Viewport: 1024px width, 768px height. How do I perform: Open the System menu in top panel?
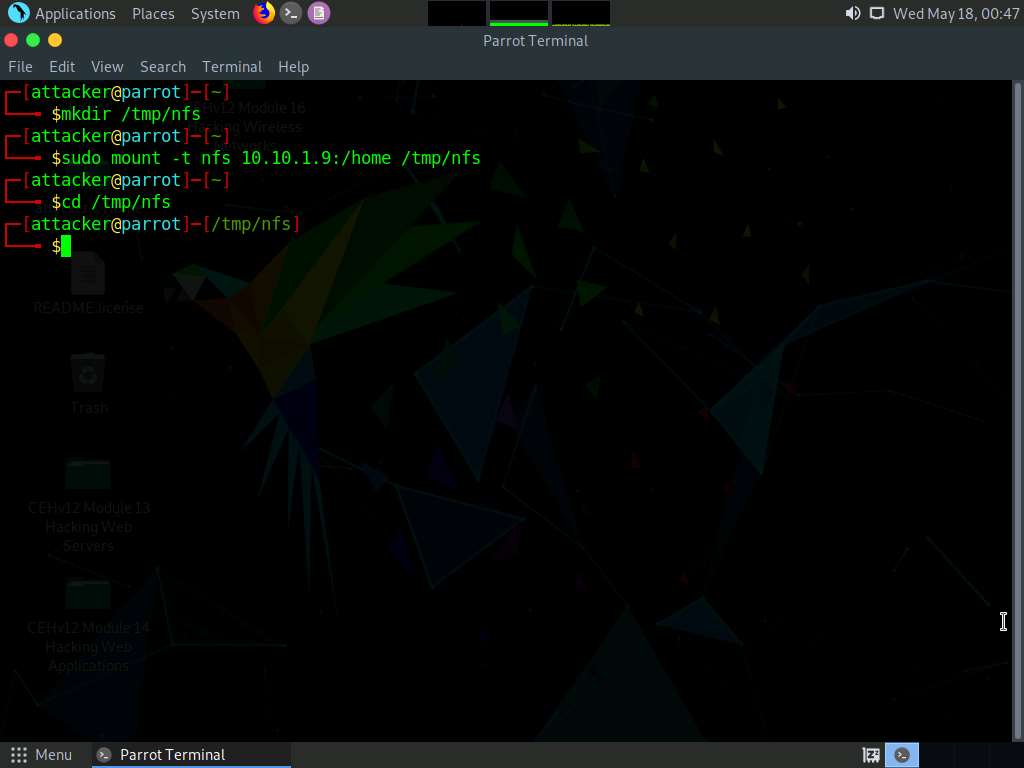(x=215, y=13)
